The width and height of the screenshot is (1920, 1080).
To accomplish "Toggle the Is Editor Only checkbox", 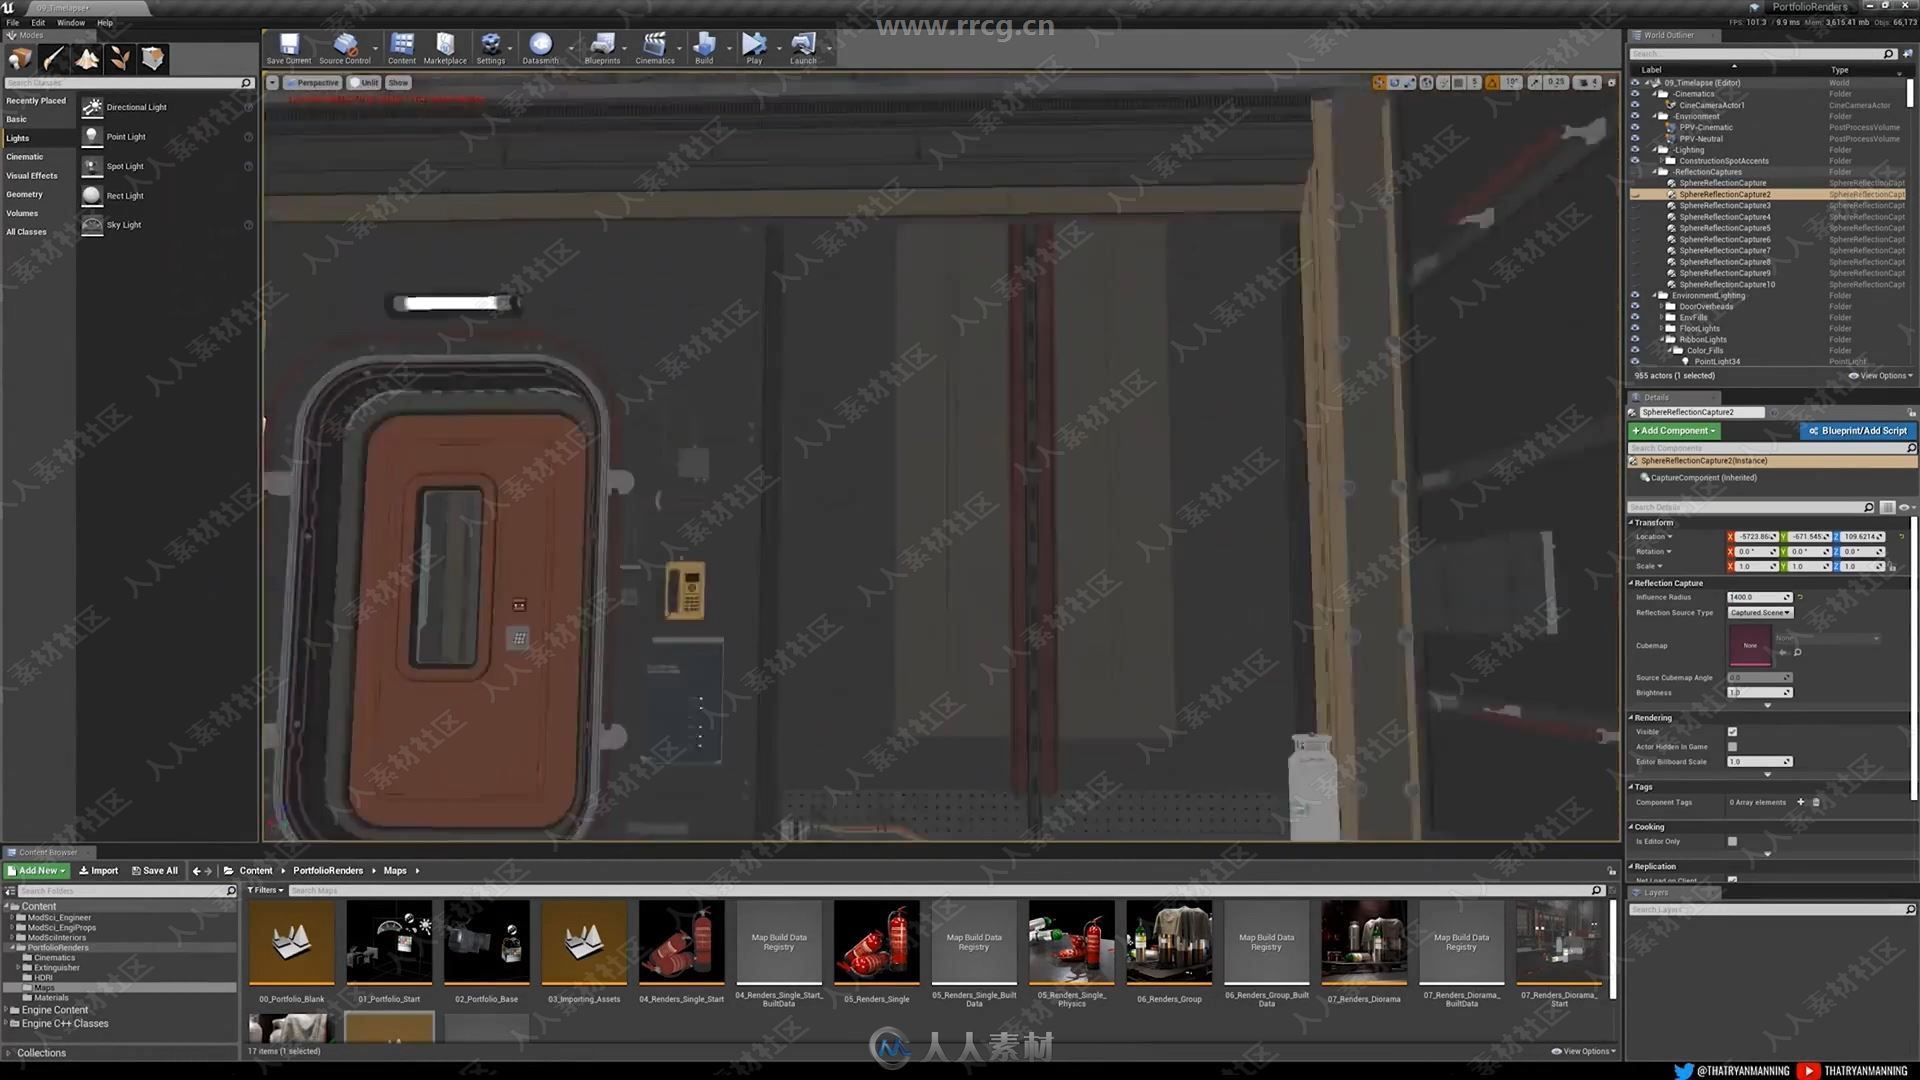I will tap(1733, 842).
